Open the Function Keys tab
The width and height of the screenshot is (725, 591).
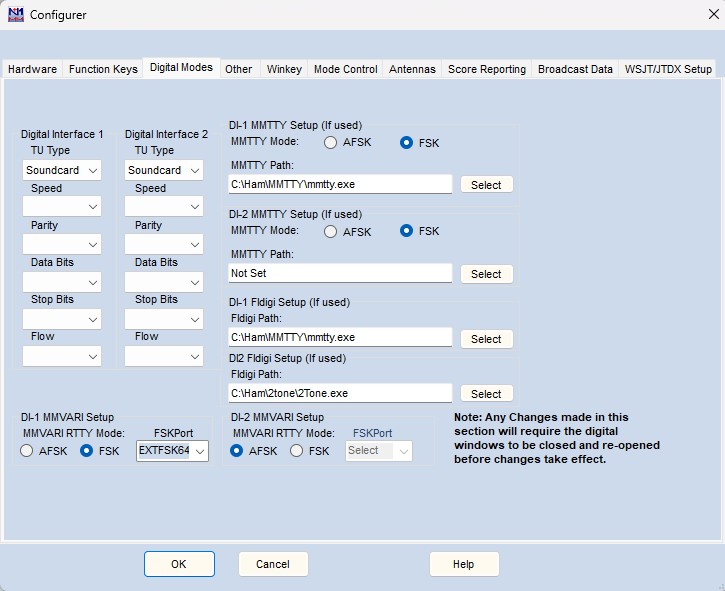pyautogui.click(x=103, y=69)
